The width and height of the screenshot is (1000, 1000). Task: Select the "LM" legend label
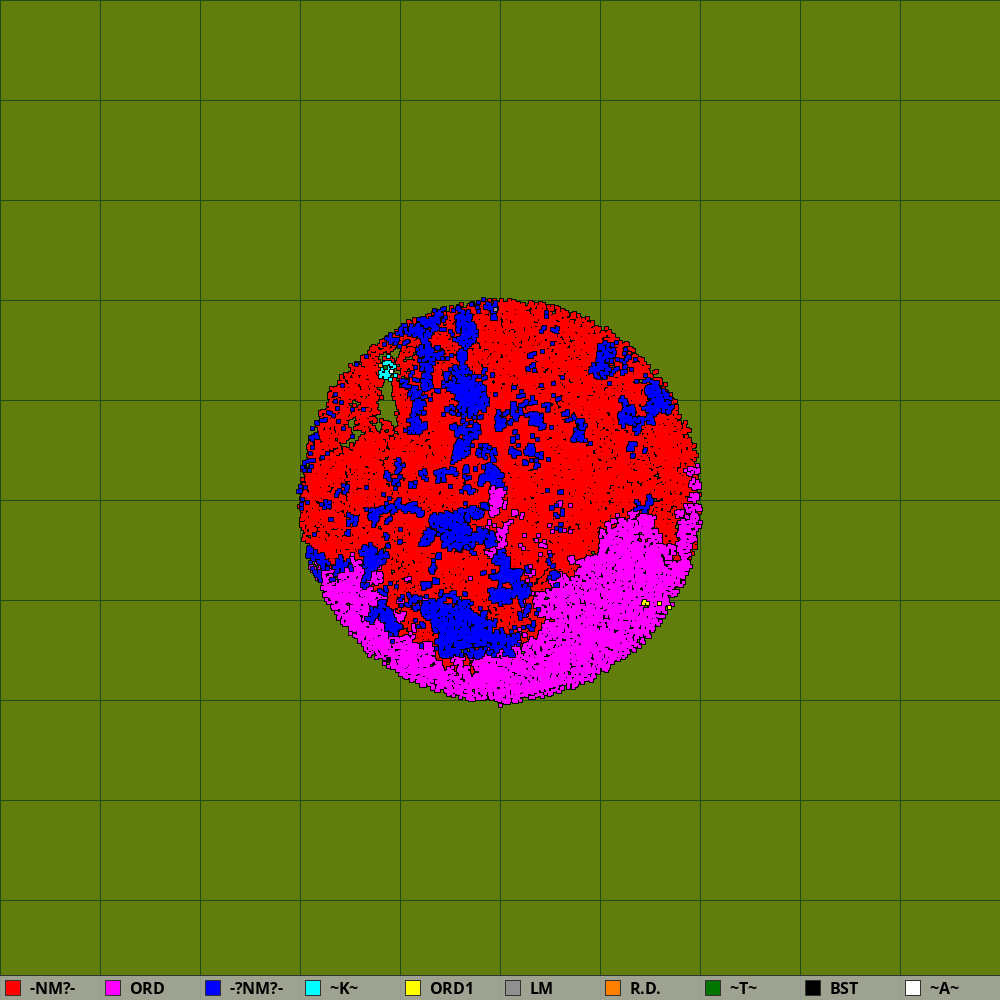(x=541, y=988)
